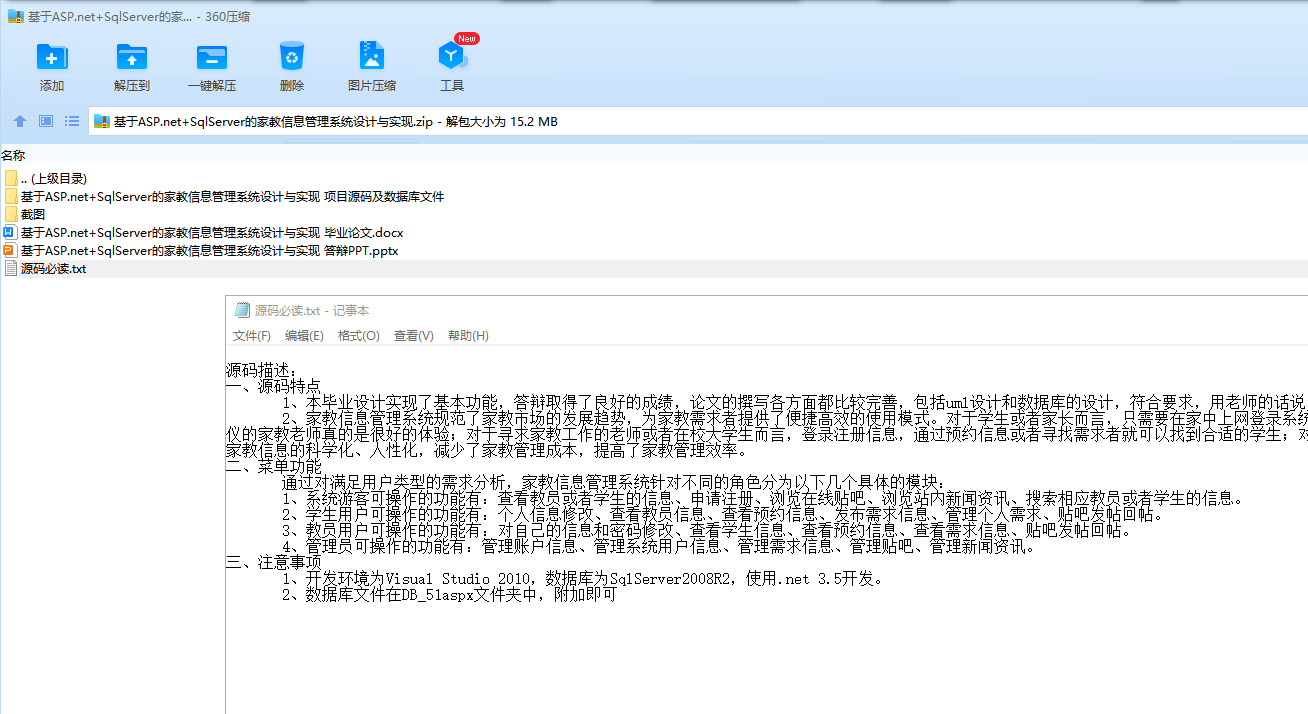Screen dimensions: 1308x714
Task: Click the 360压缩 app icon in title bar
Action: [15, 16]
